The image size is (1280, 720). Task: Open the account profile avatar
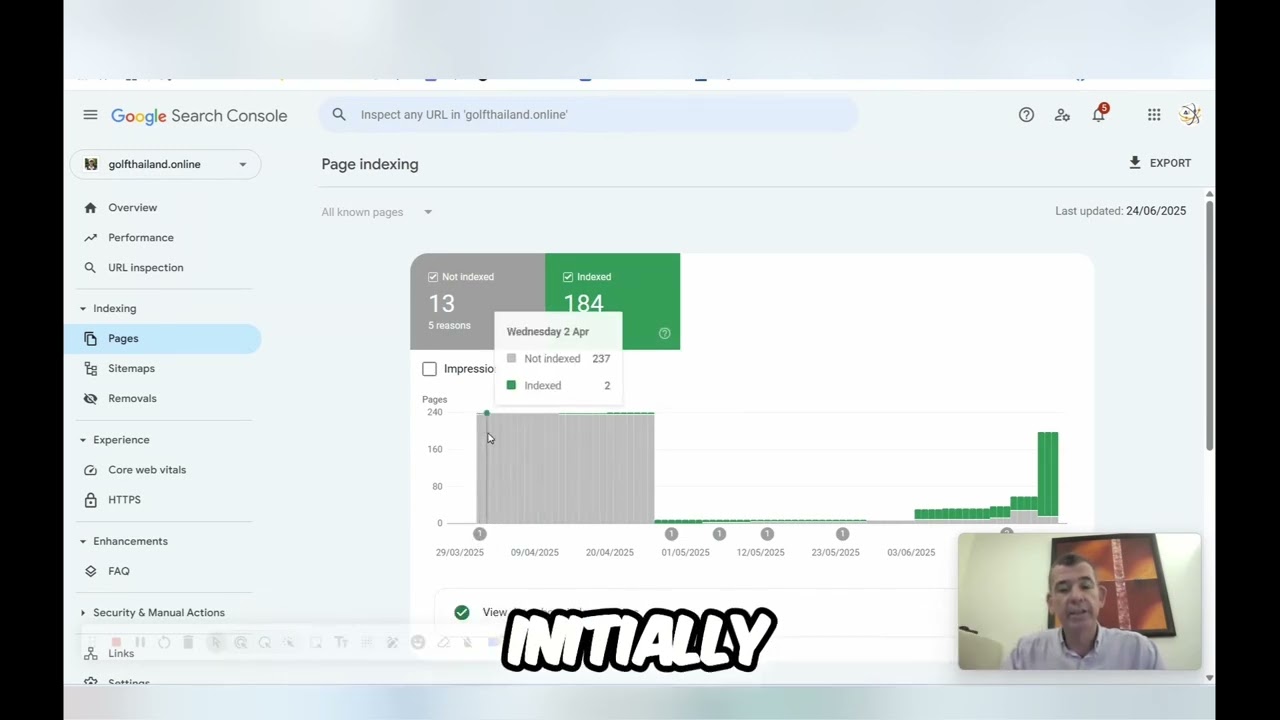(x=1190, y=115)
